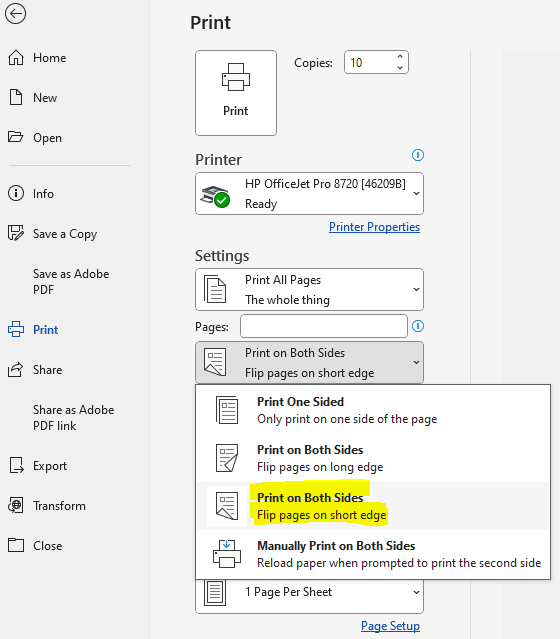Select Manually Print on Both Sides
The height and width of the screenshot is (639, 560).
(373, 554)
